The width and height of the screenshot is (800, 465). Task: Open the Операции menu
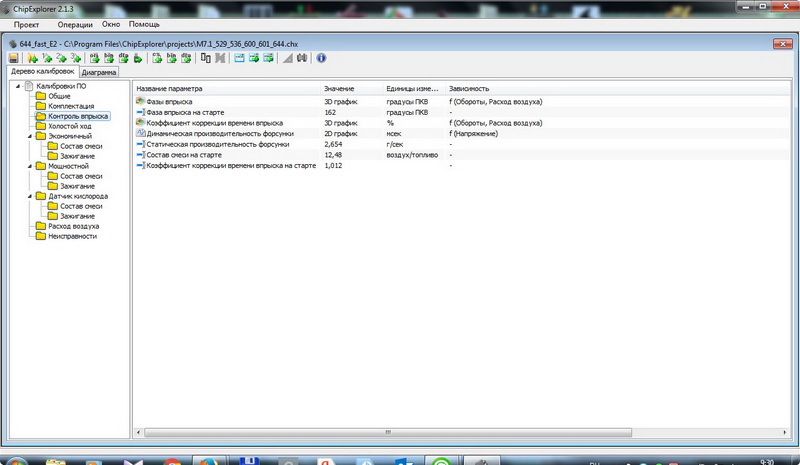click(x=75, y=22)
